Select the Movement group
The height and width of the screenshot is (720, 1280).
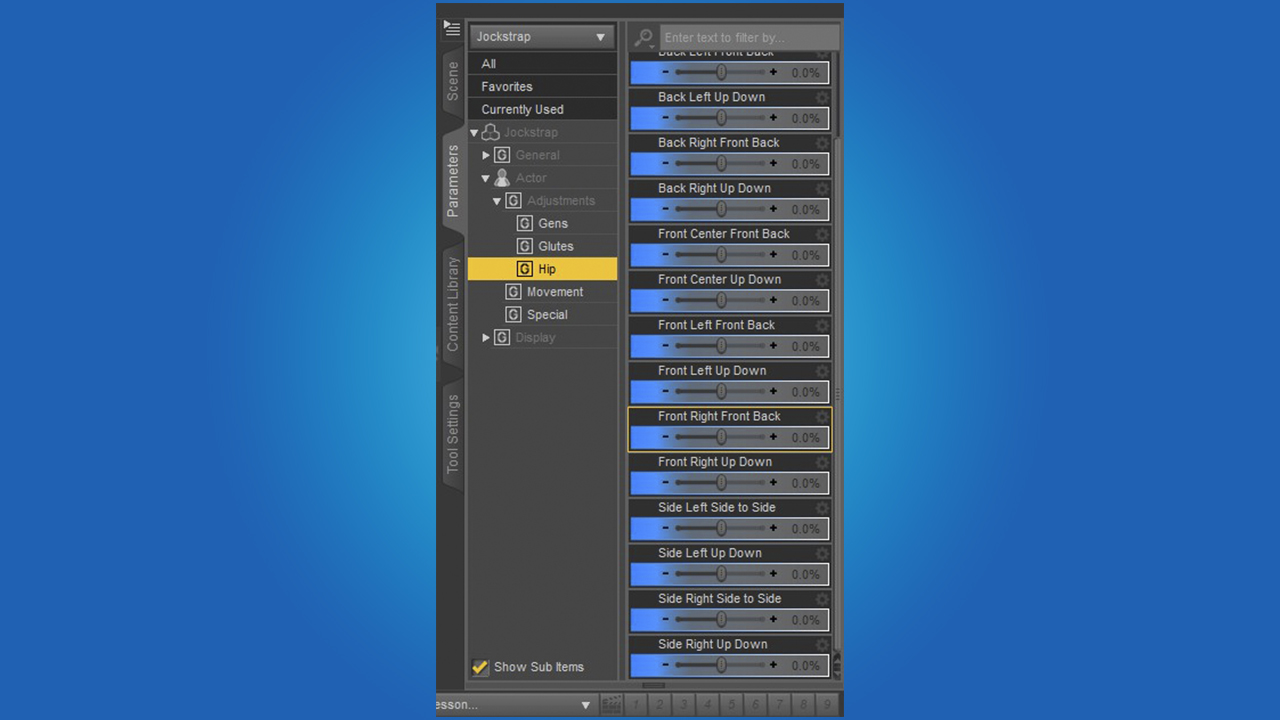point(555,292)
